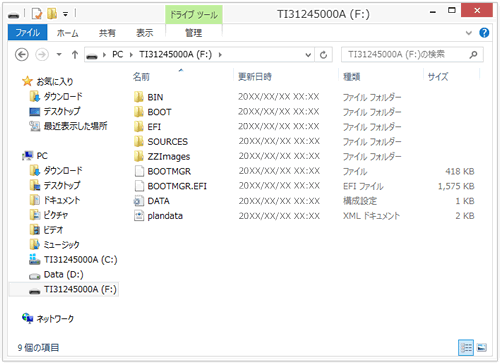This screenshot has height=363, width=500.
Task: Select the BOOTMGR.EFI file icon
Action: (x=139, y=186)
